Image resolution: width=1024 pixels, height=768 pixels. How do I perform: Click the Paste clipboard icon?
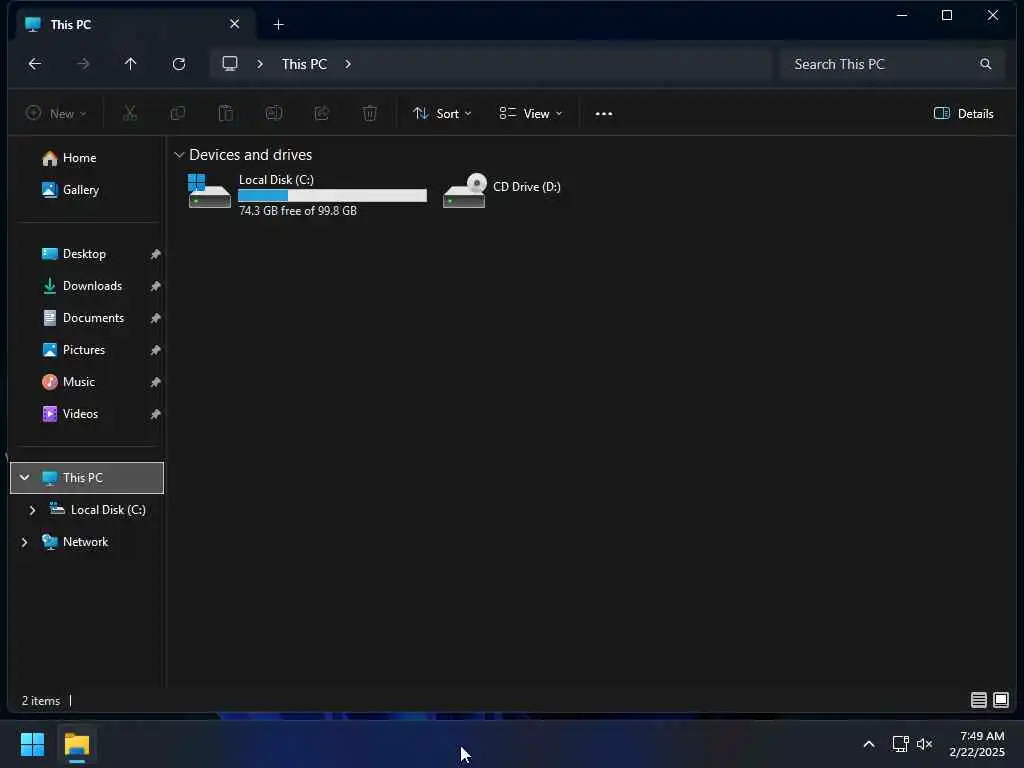point(226,113)
